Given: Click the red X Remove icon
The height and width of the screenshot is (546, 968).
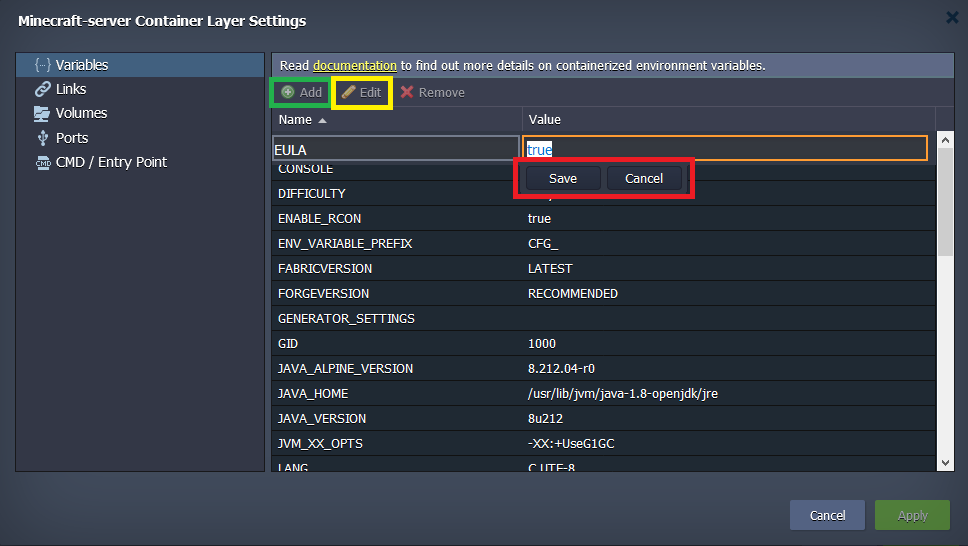Looking at the screenshot, I should (407, 92).
